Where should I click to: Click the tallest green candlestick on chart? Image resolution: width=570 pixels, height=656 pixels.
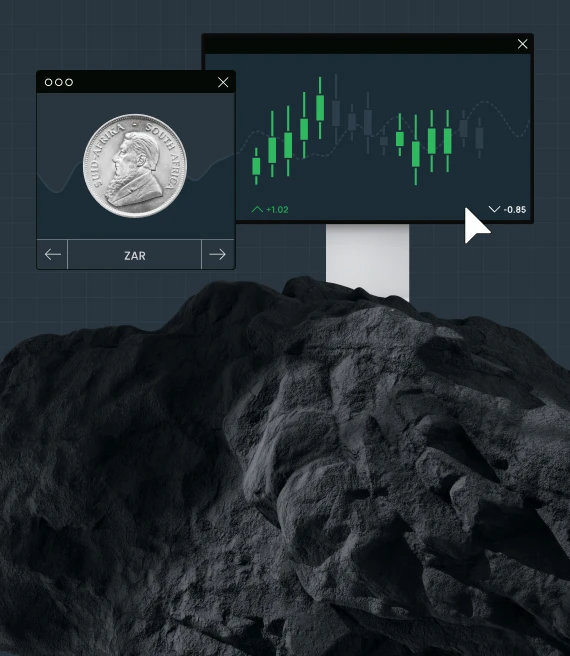coord(320,108)
